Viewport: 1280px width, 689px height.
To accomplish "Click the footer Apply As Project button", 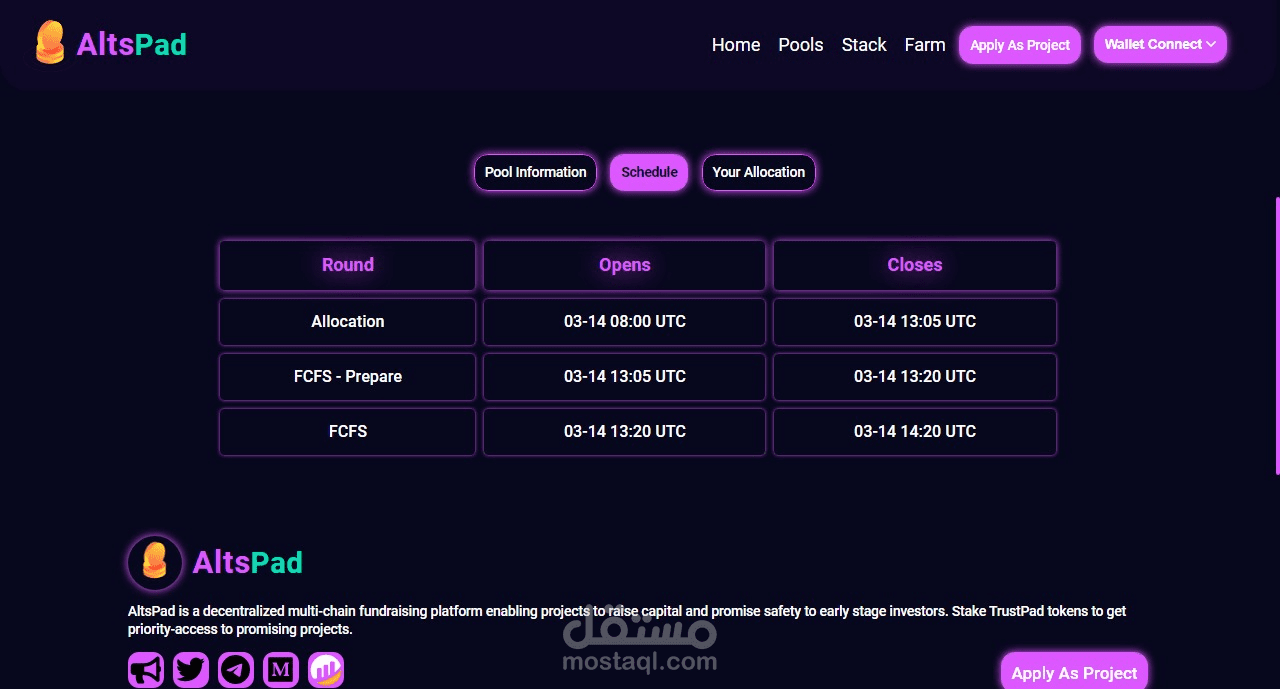I will (1074, 673).
